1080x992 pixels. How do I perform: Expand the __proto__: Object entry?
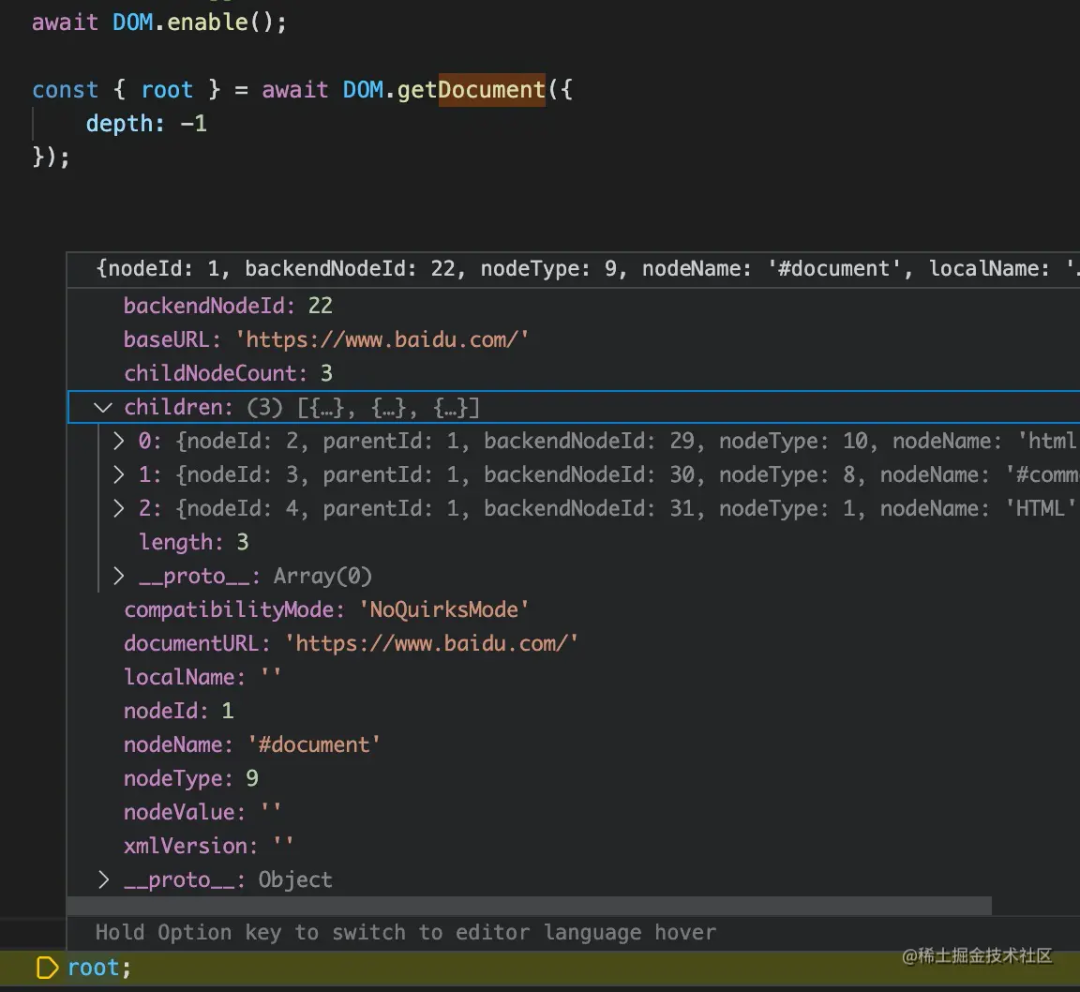tap(103, 880)
